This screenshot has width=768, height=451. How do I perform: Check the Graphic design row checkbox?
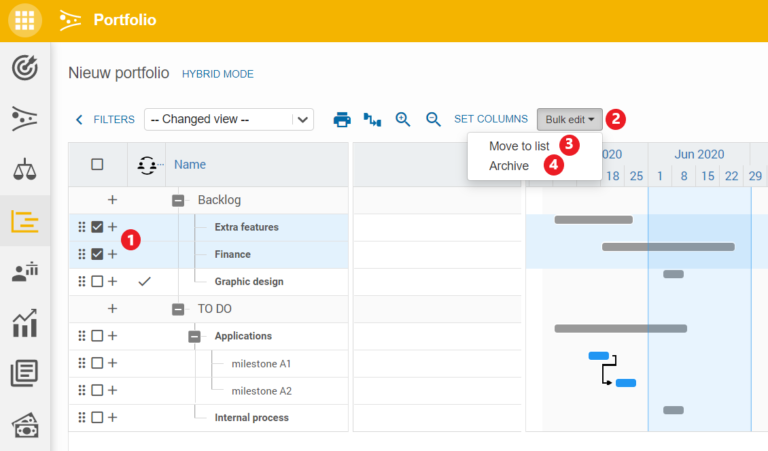click(x=97, y=281)
